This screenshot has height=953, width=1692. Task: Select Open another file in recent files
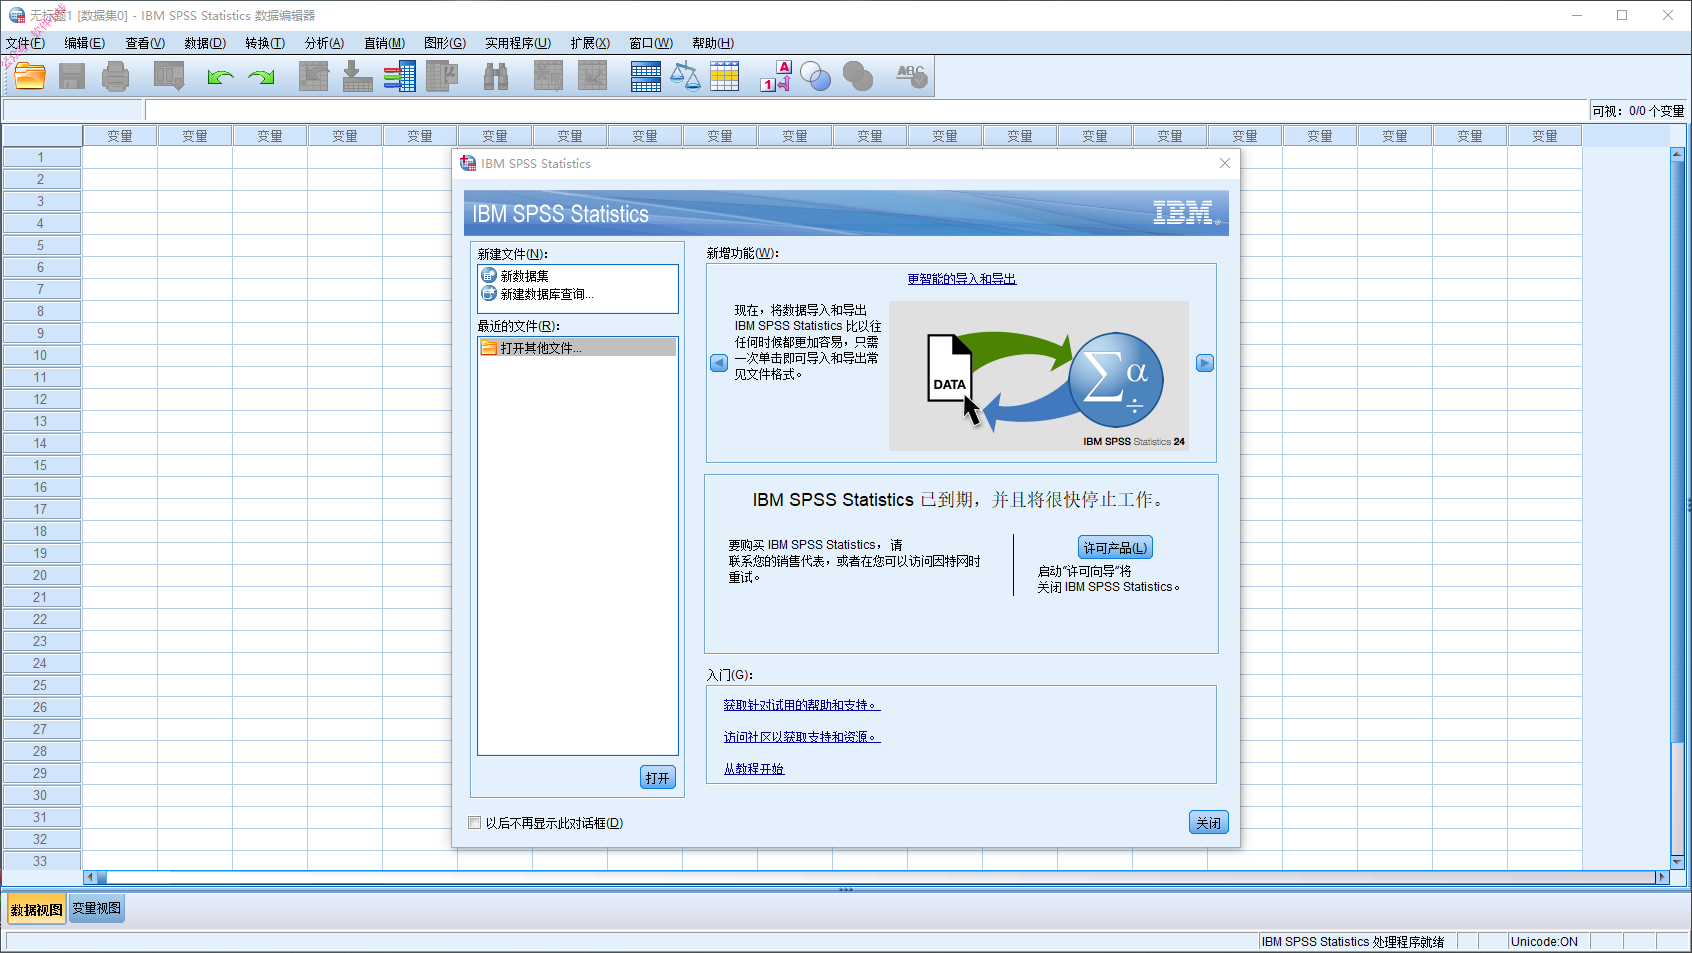[578, 348]
